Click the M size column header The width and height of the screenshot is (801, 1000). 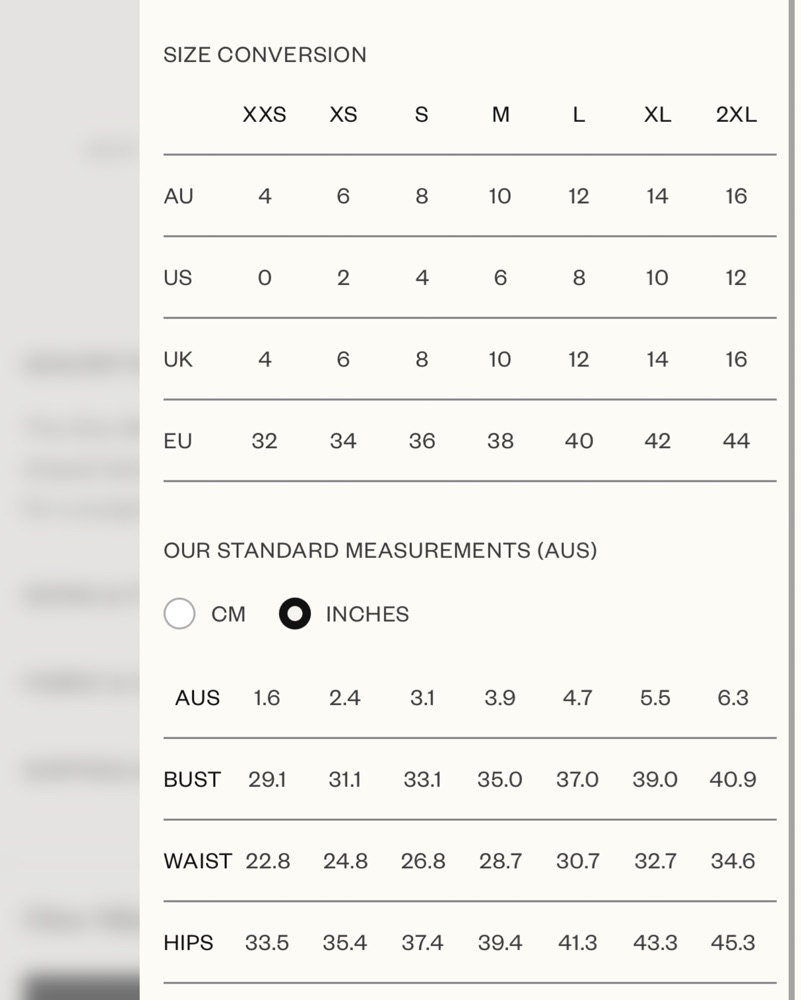[500, 115]
